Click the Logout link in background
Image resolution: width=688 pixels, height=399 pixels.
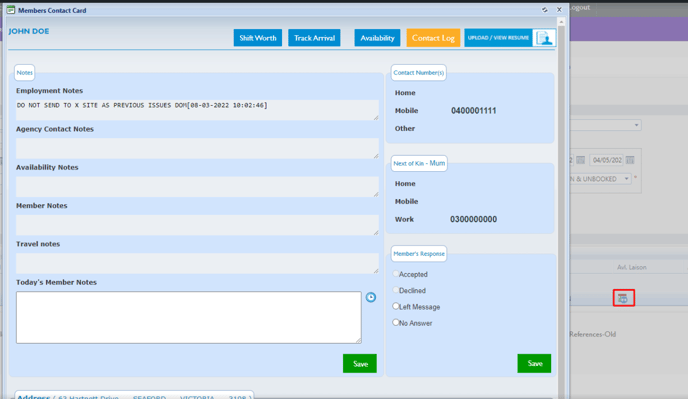[x=580, y=7]
